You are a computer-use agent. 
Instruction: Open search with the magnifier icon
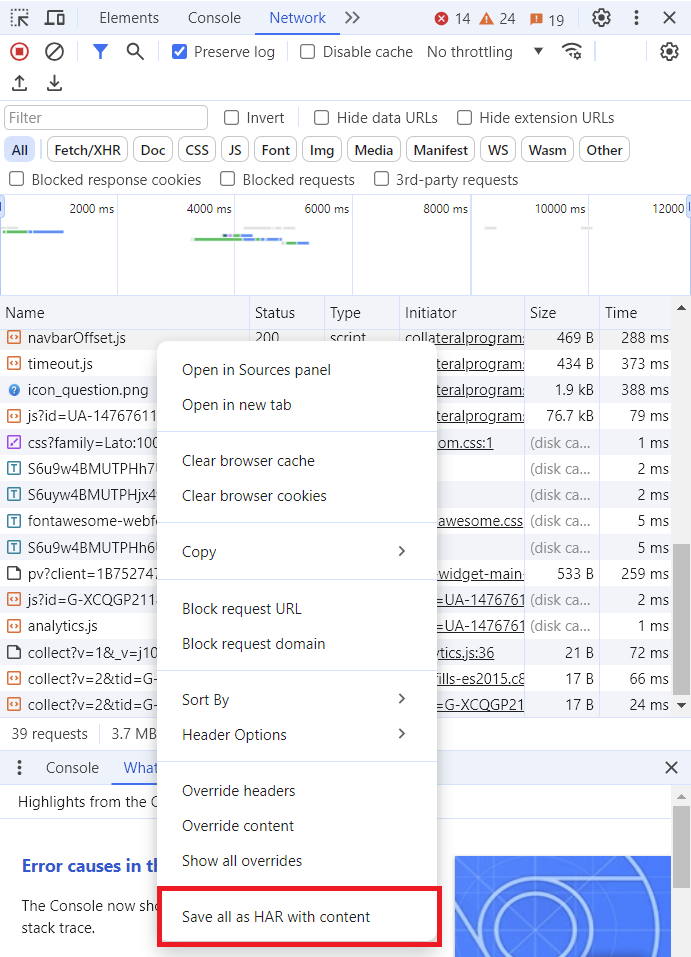134,51
